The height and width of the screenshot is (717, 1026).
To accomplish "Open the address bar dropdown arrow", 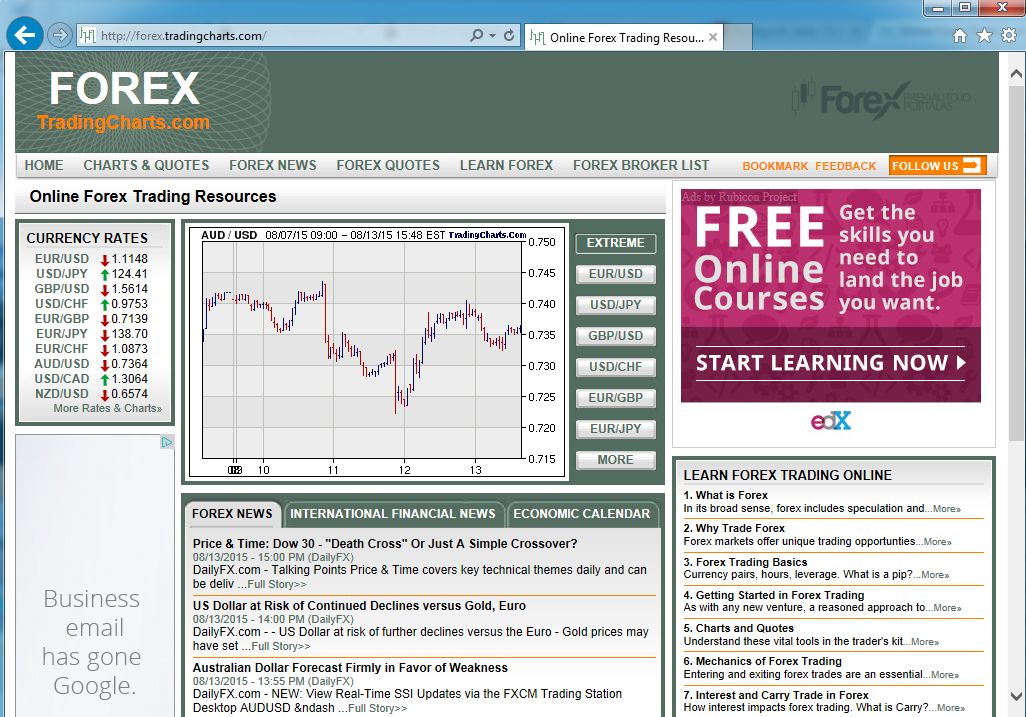I will point(493,35).
